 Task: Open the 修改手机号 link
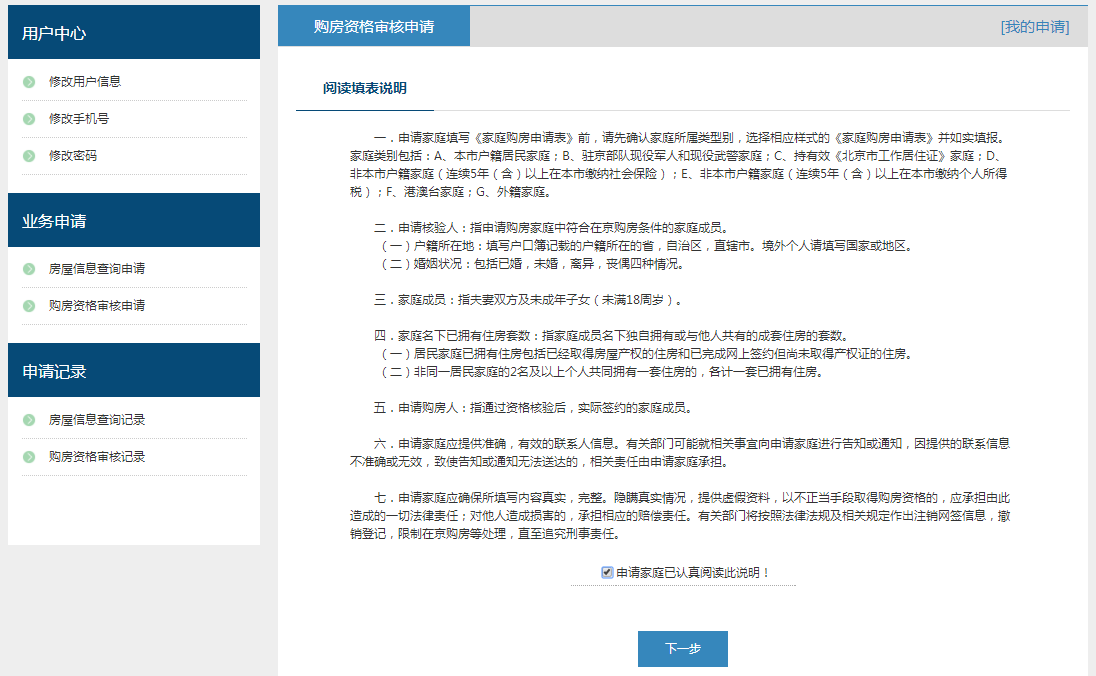click(79, 119)
